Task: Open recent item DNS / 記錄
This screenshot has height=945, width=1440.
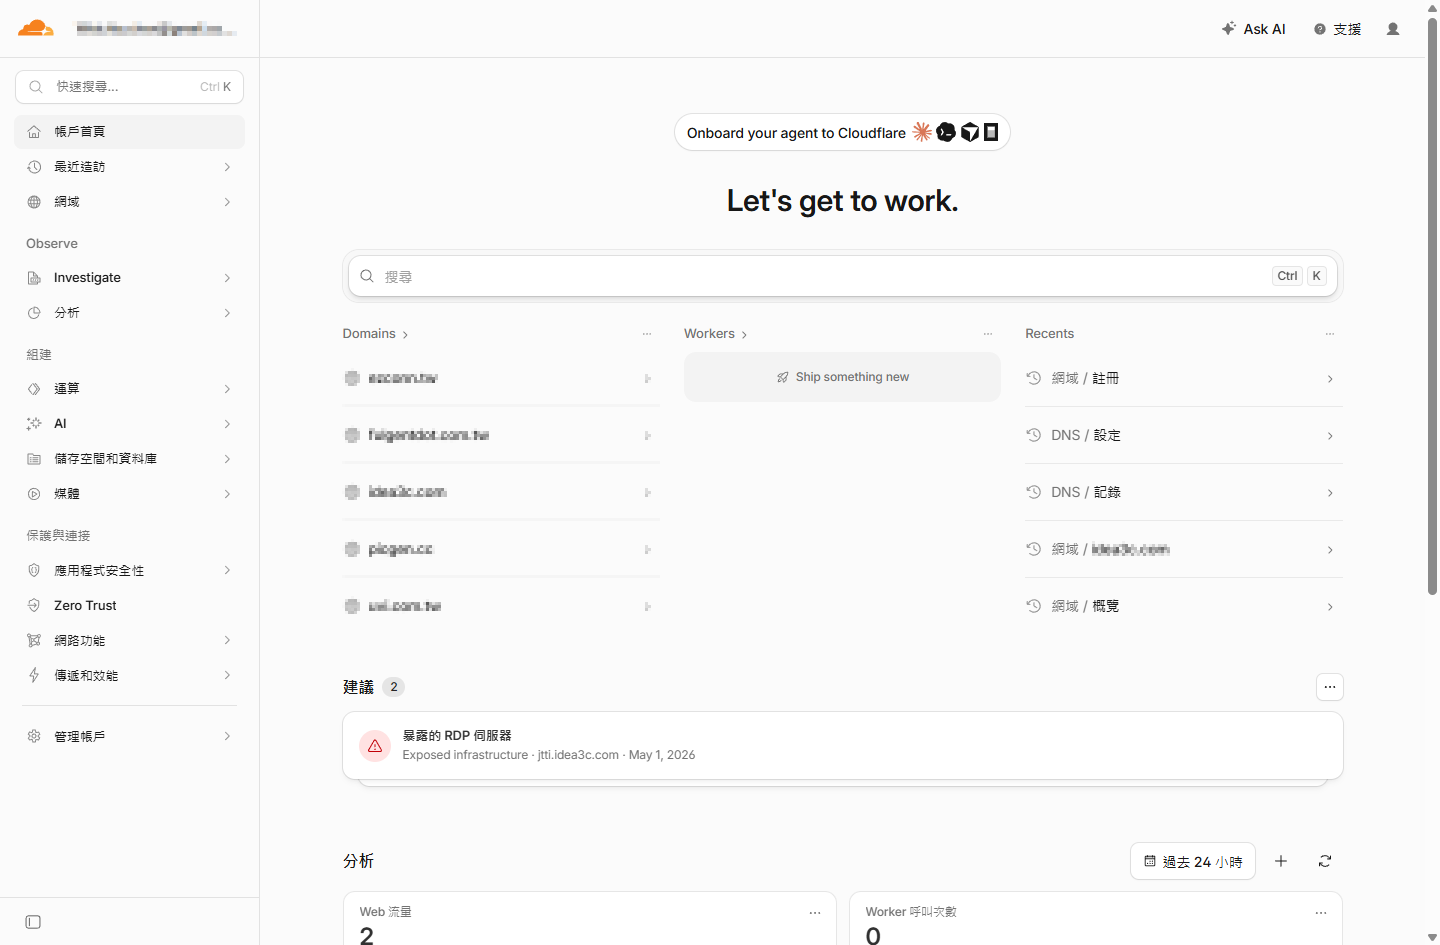Action: [x=1183, y=493]
